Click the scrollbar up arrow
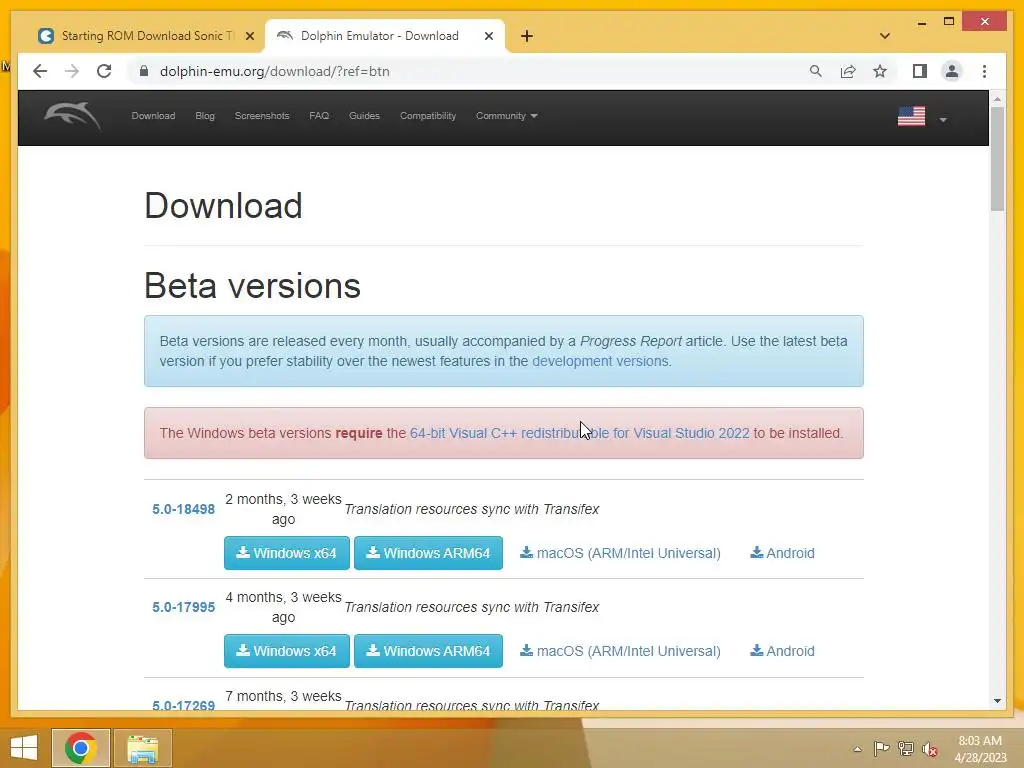 point(997,99)
